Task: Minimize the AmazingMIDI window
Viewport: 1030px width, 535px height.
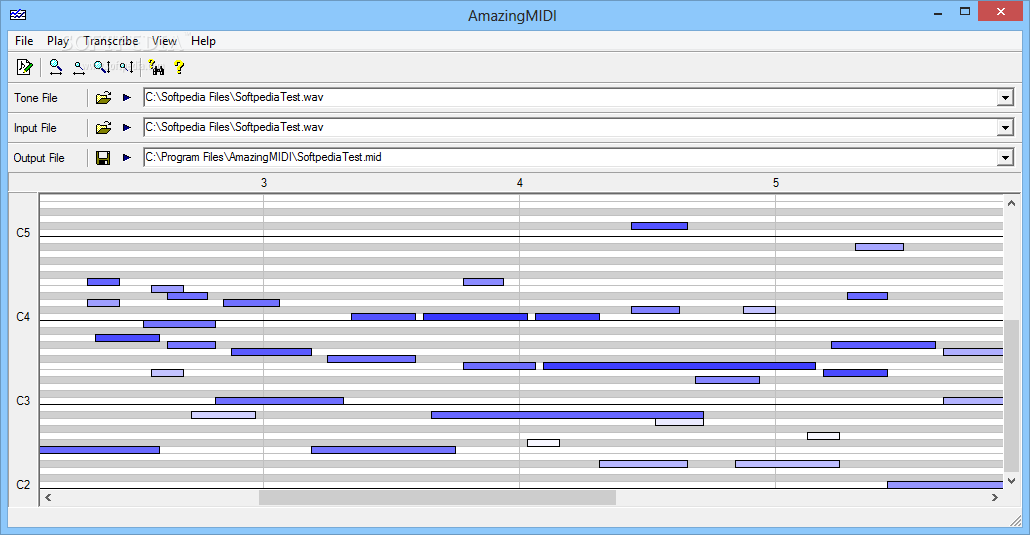Action: click(939, 12)
